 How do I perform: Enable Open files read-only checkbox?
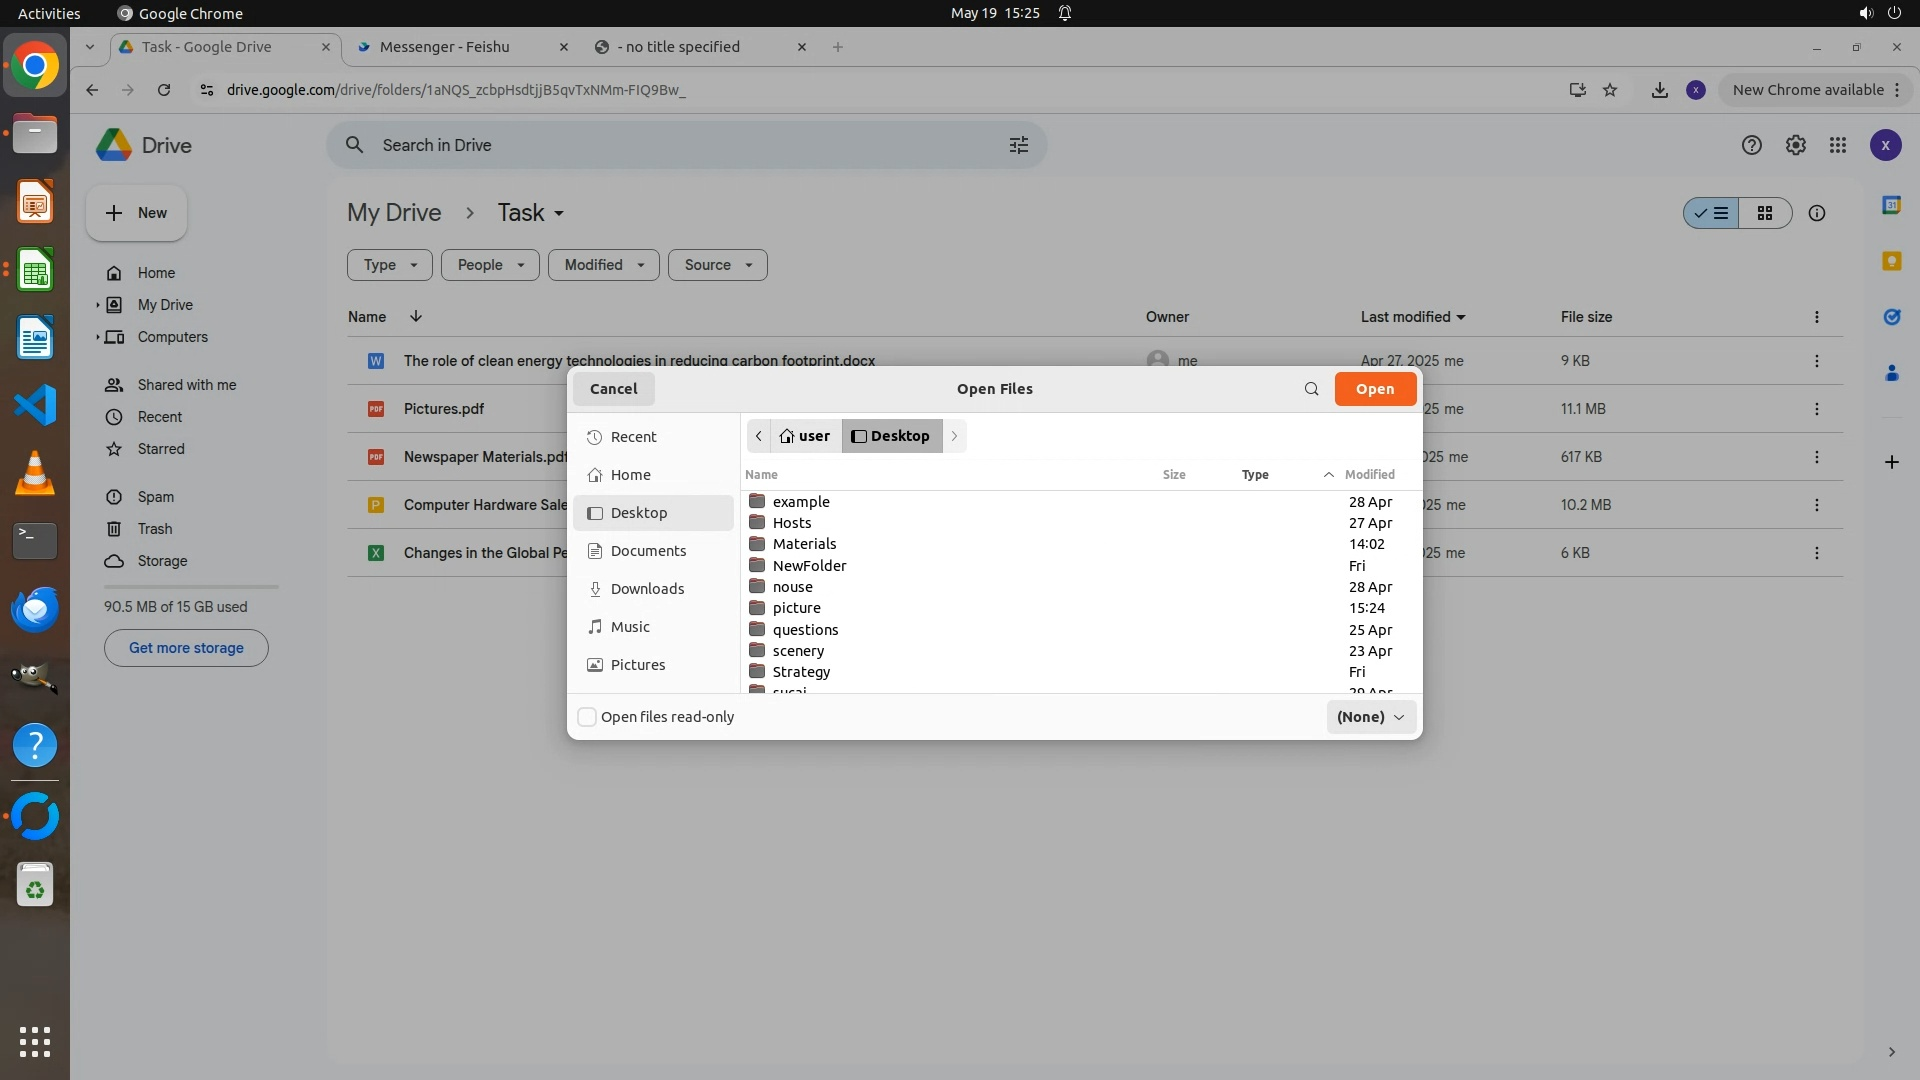(588, 717)
